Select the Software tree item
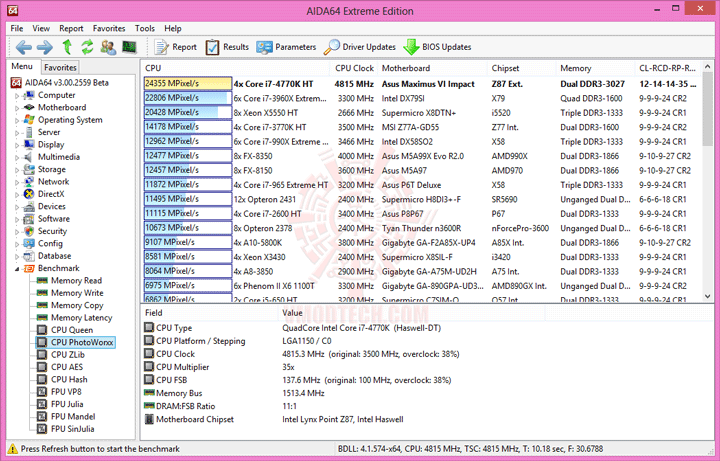Screen dimensions: 720x461 tap(54, 219)
